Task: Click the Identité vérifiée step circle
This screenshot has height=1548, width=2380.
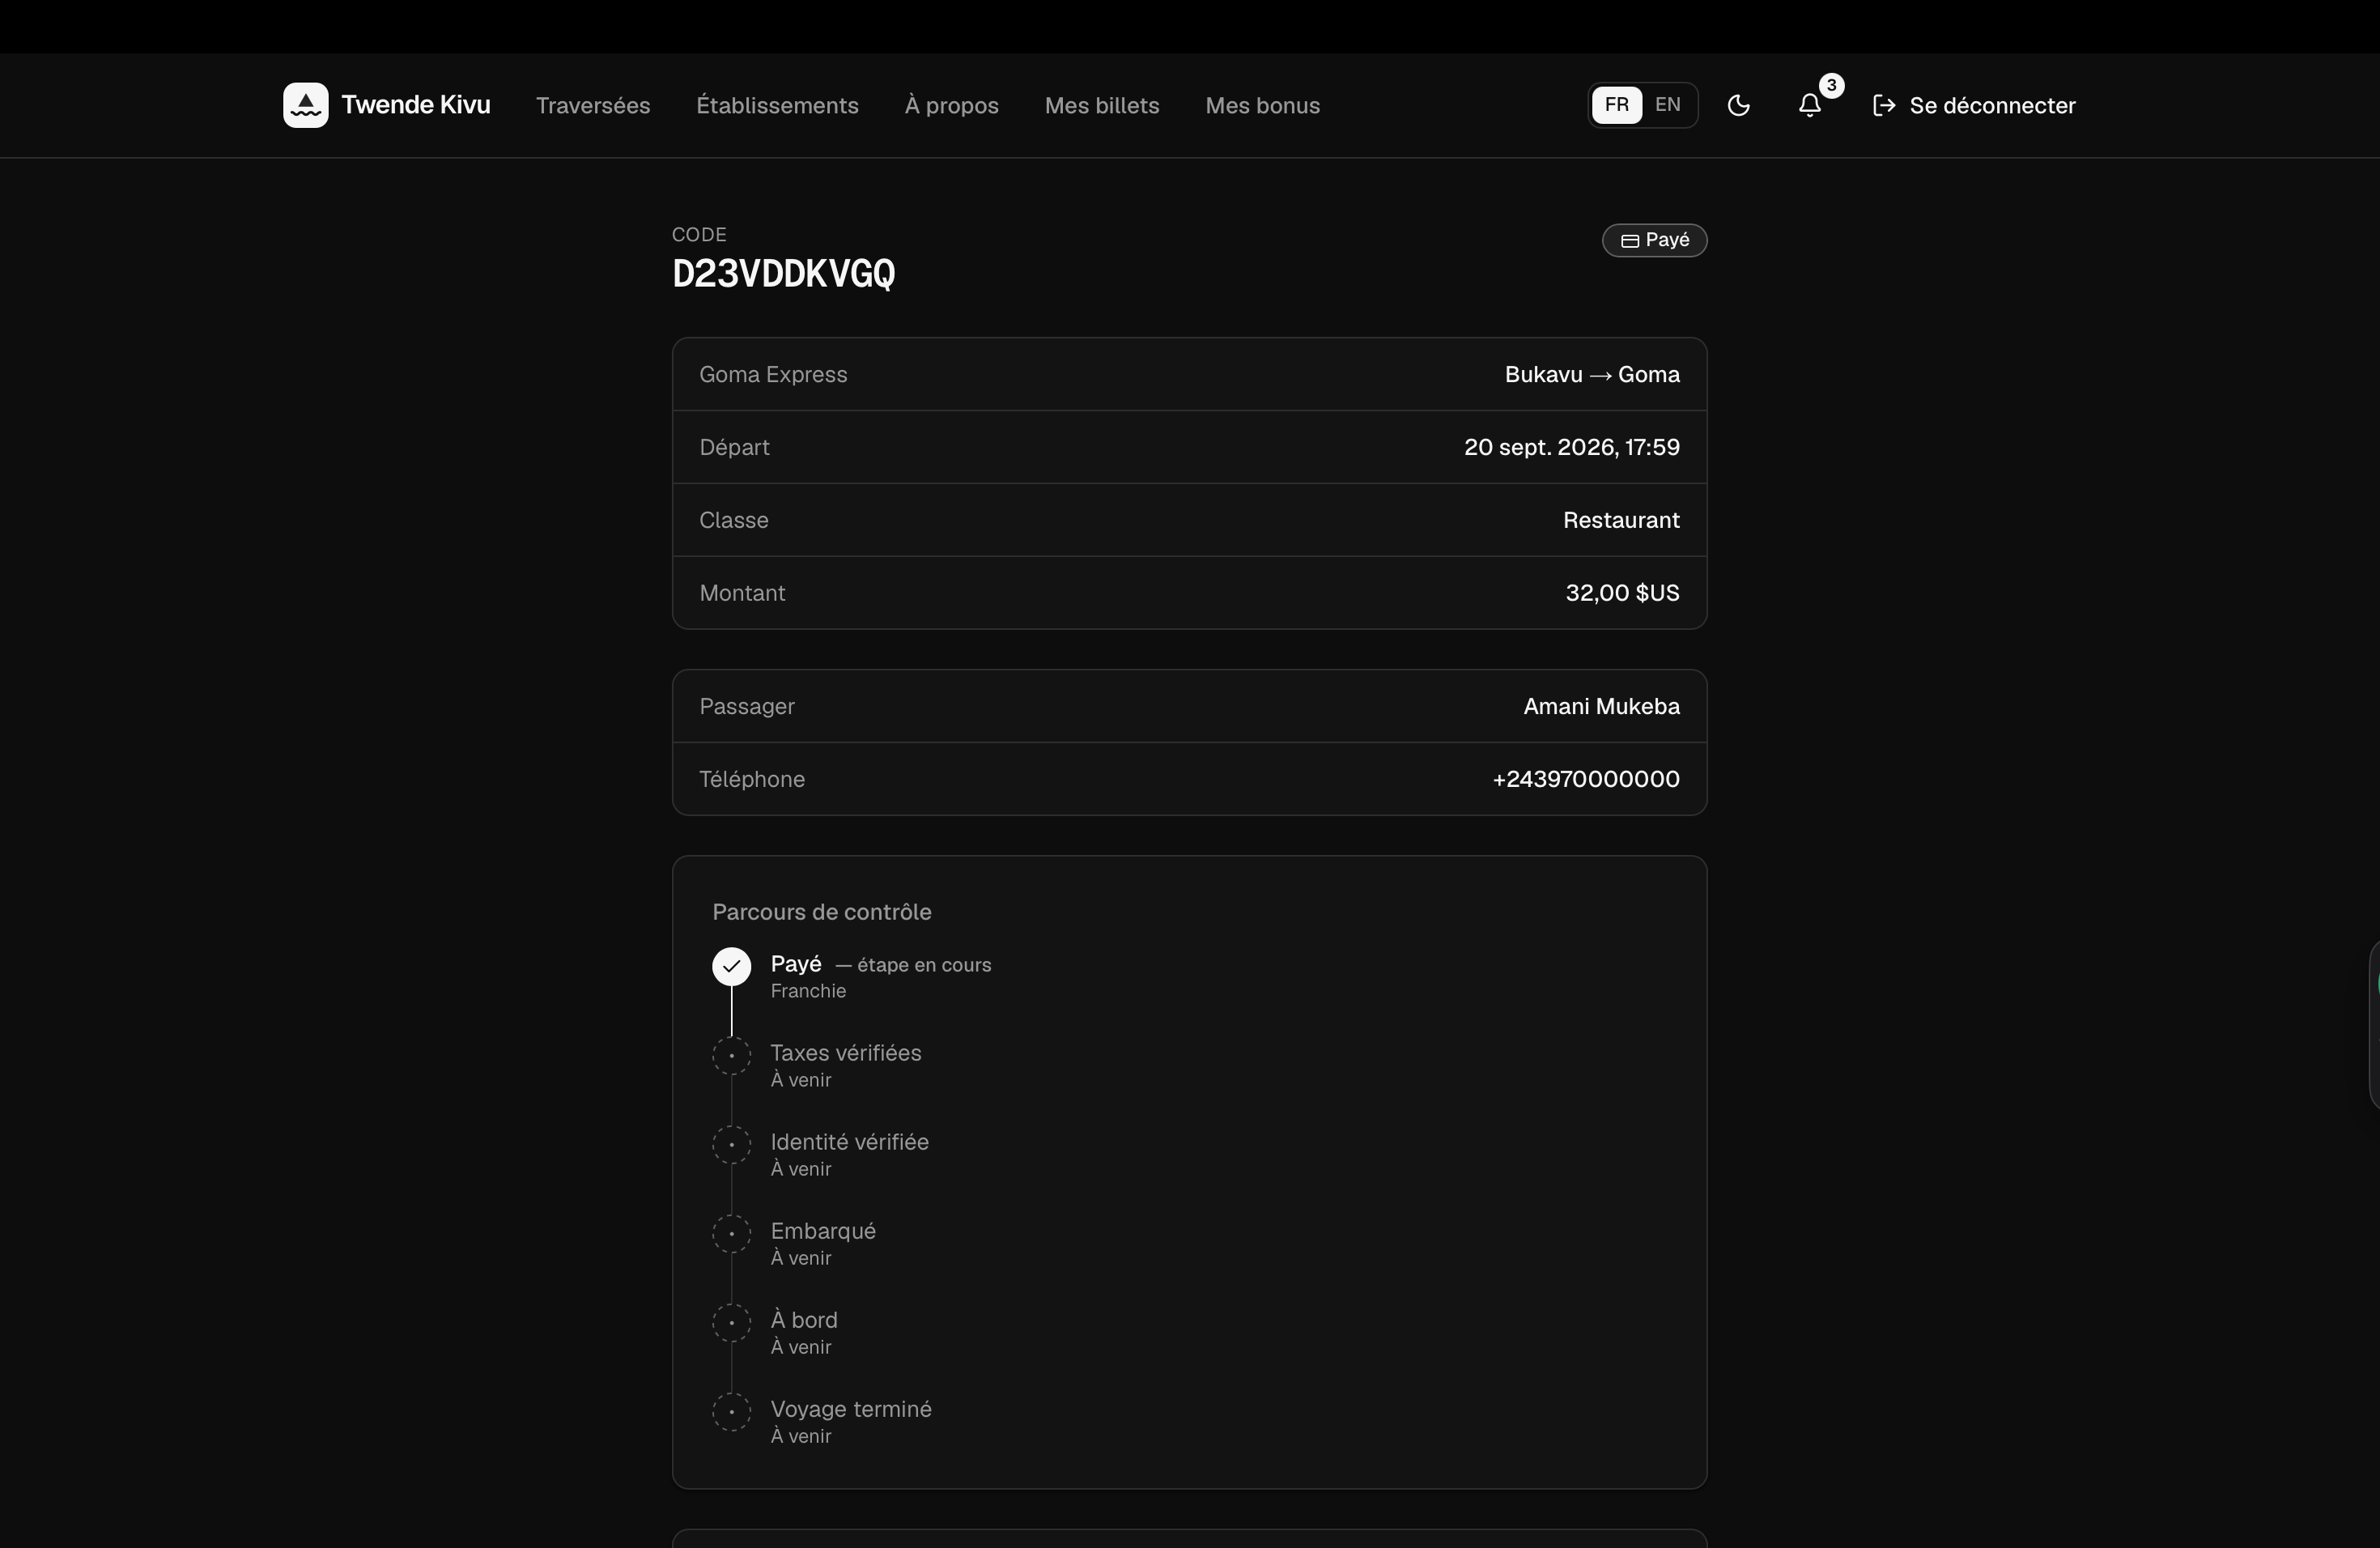Action: pyautogui.click(x=731, y=1145)
